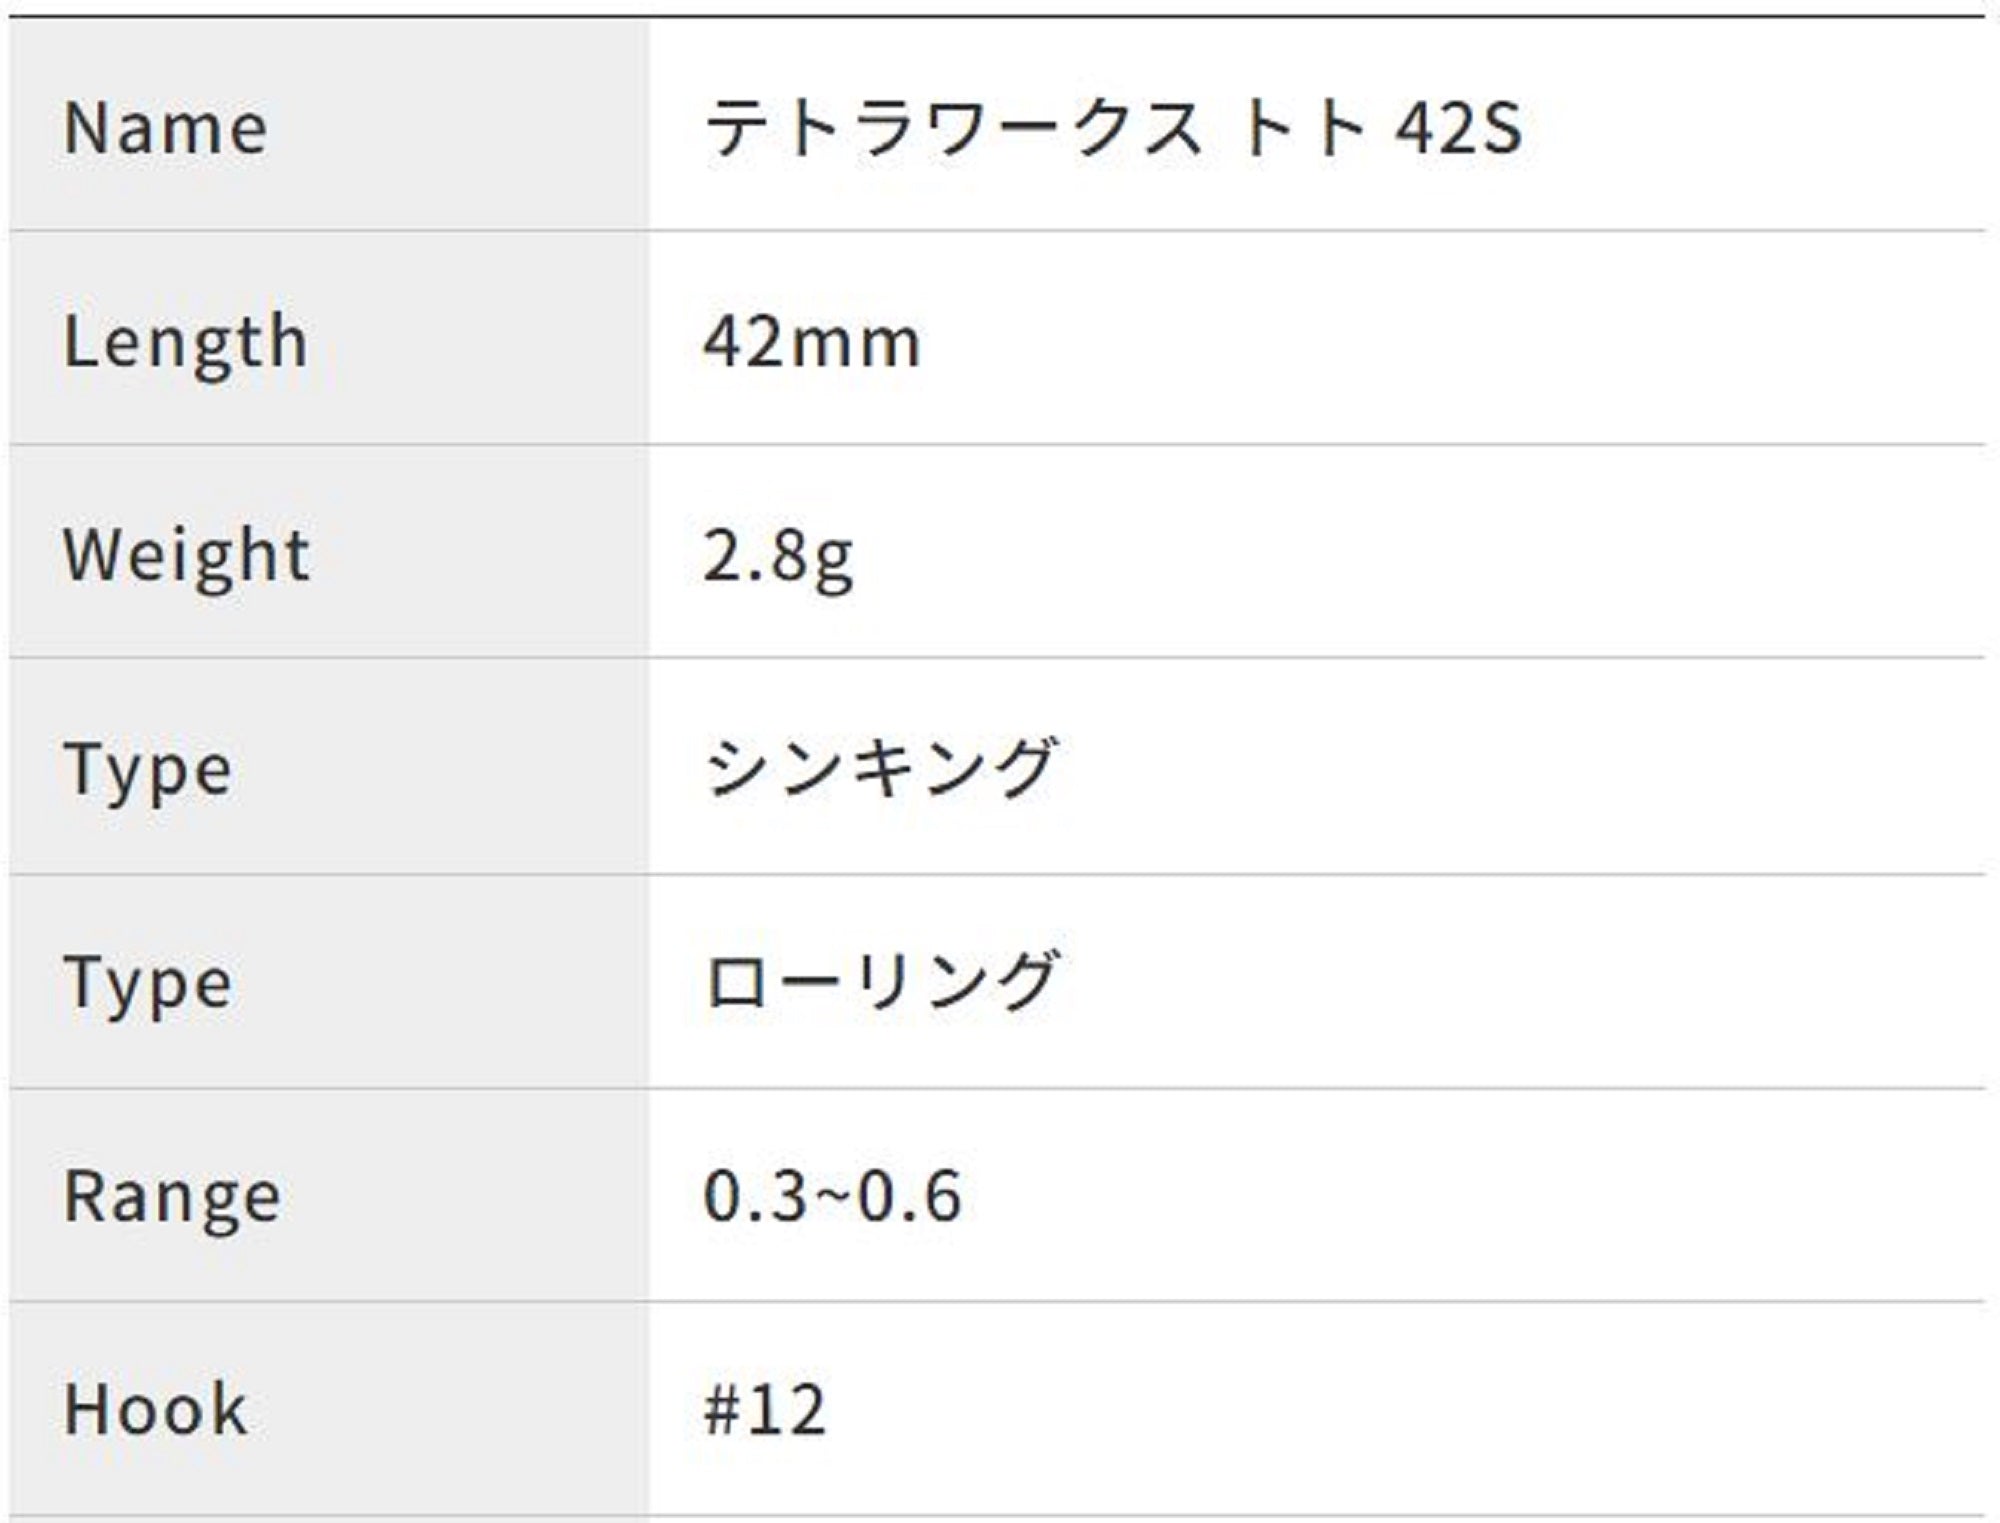2000x1523 pixels.
Task: Select the シンキング type value
Action: coord(880,769)
